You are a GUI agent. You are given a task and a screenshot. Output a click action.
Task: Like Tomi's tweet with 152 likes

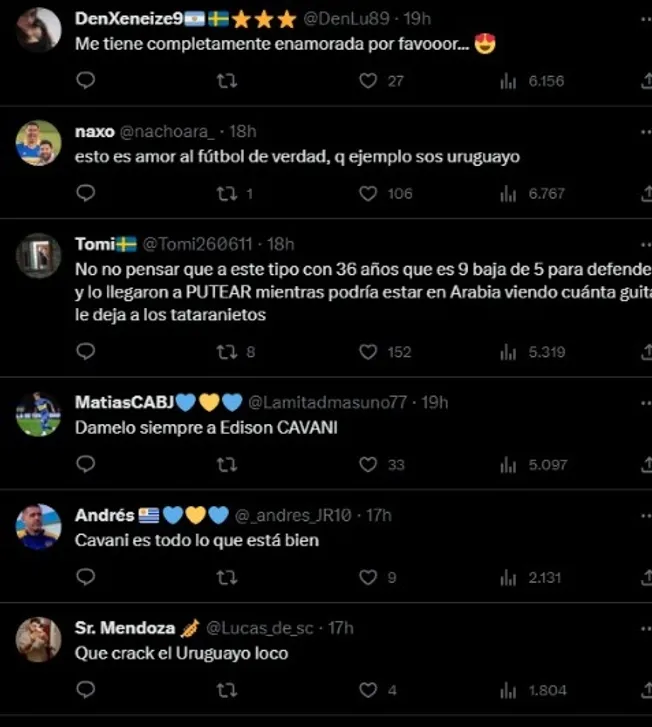pos(368,352)
